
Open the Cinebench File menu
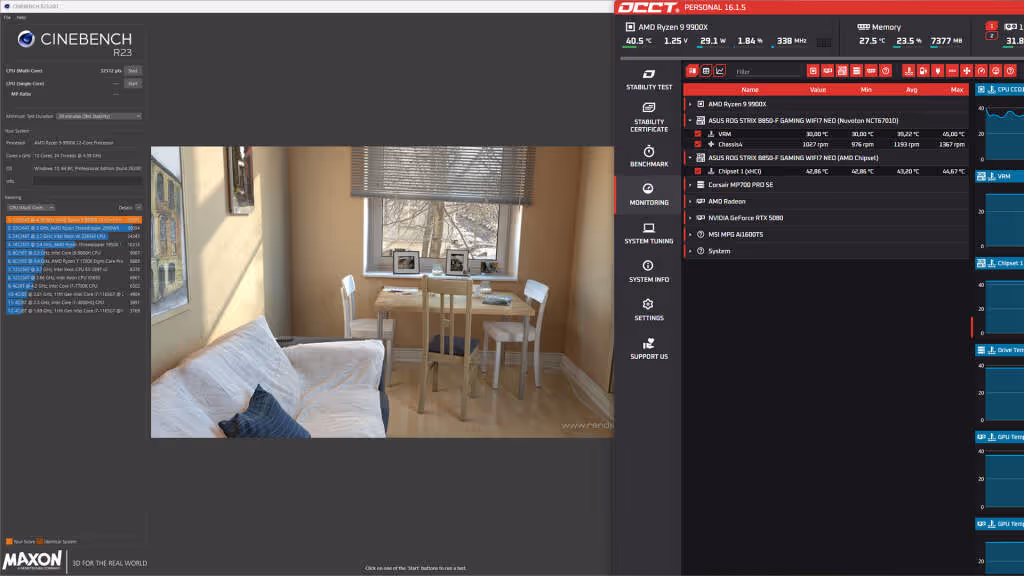coord(7,18)
